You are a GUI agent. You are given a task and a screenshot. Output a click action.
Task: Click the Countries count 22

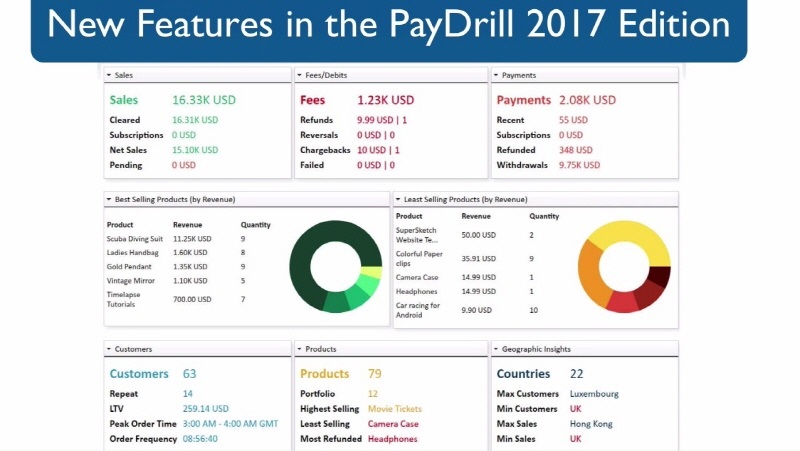click(x=577, y=374)
